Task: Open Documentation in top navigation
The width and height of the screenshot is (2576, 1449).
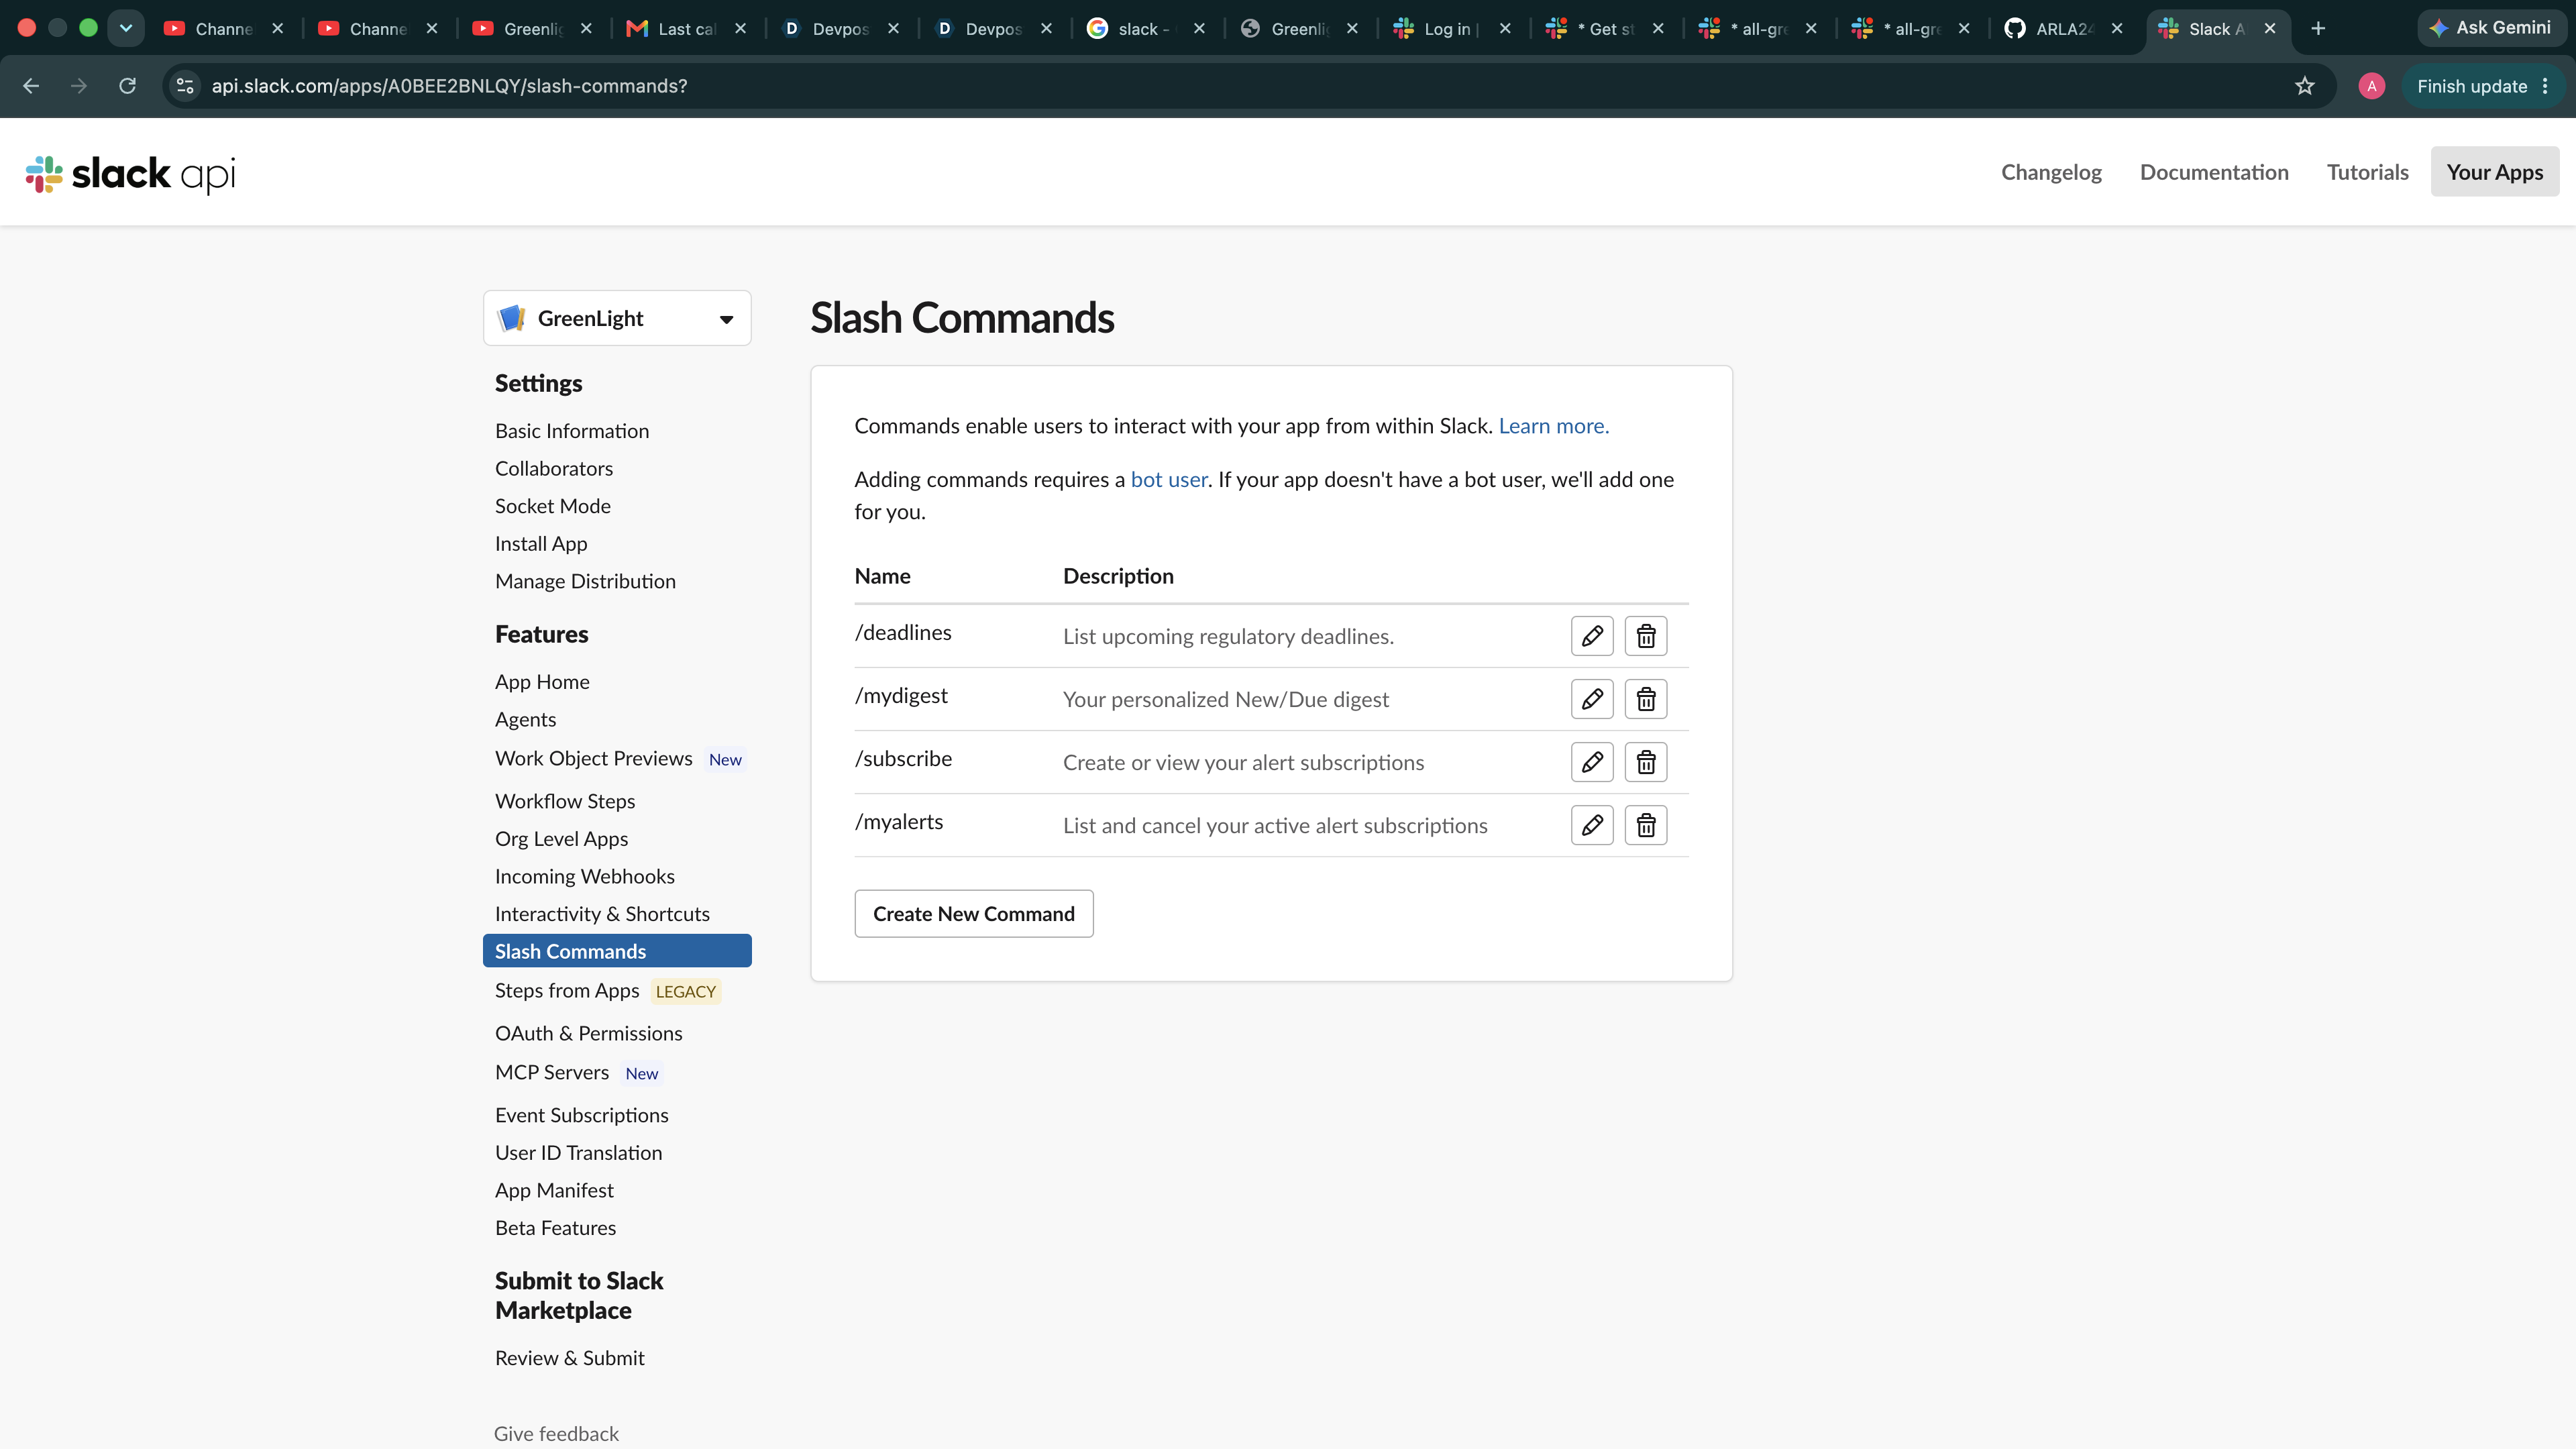Action: 2214,172
